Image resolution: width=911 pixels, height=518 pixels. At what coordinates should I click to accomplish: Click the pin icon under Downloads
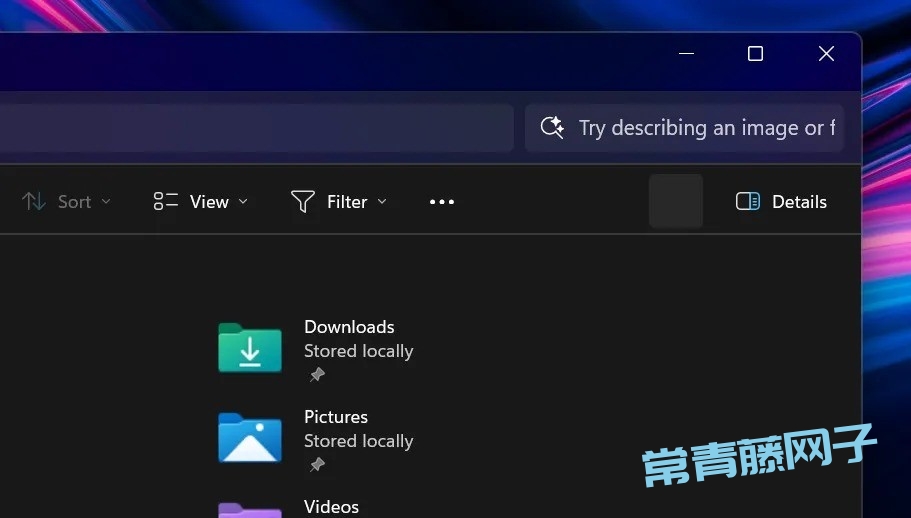pos(317,375)
